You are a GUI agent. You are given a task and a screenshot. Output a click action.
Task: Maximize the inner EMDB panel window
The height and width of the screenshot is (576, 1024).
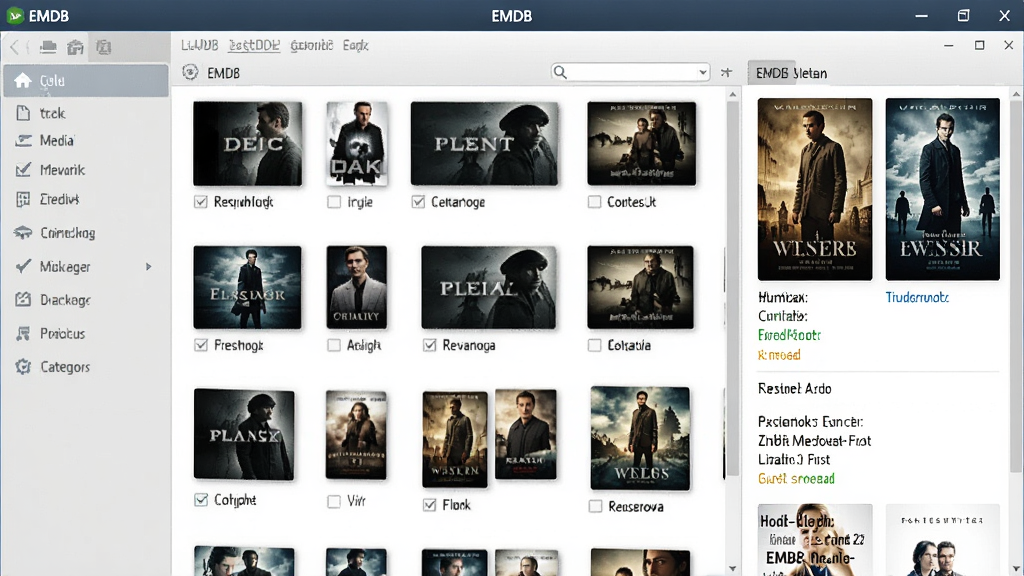(980, 45)
